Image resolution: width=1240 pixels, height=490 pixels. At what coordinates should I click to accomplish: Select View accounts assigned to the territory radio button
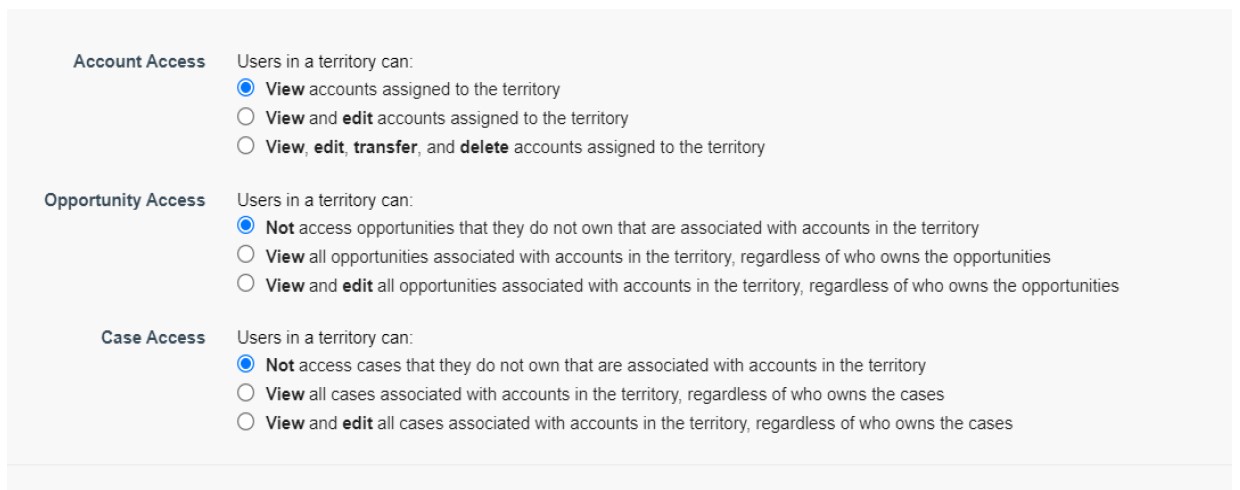tap(247, 89)
